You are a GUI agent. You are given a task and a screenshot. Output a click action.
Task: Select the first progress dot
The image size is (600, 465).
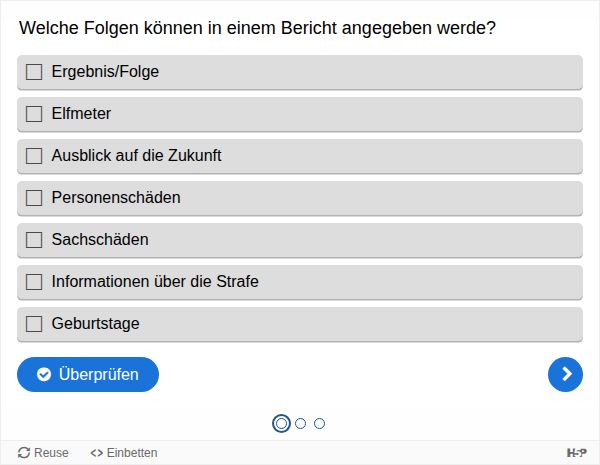[x=281, y=423]
